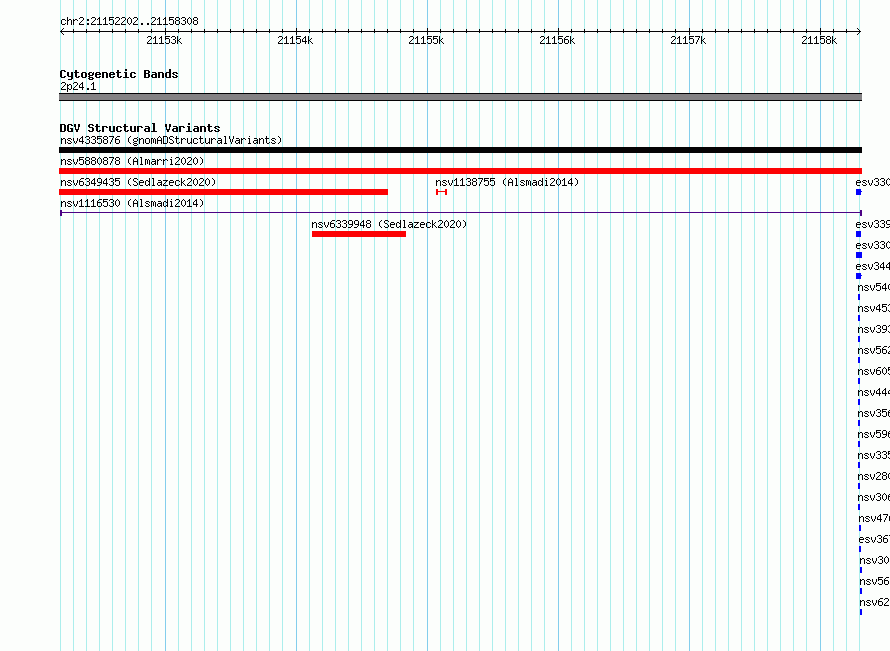Select the DGV Structural Variants track title
The image size is (890, 651).
[140, 128]
